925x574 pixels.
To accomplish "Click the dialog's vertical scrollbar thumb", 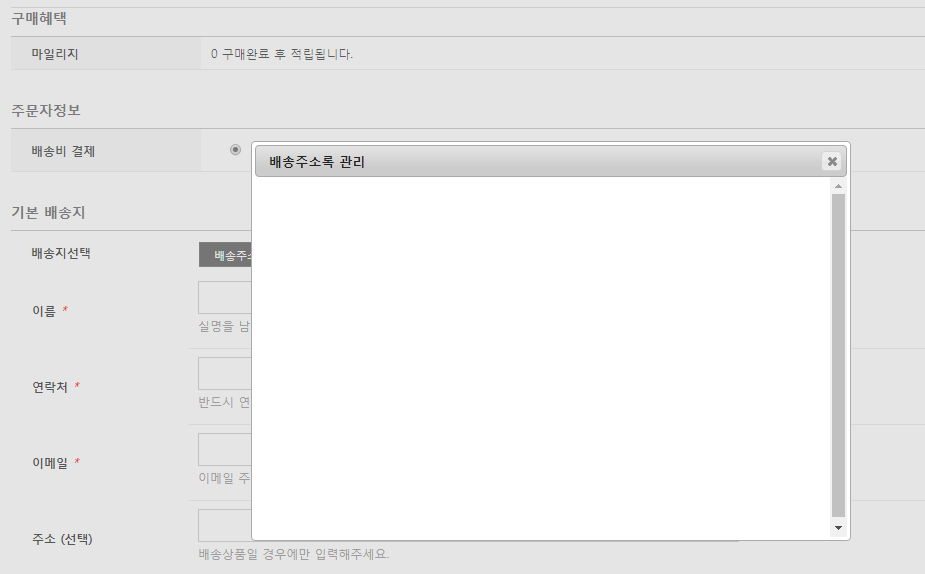I will (838, 355).
